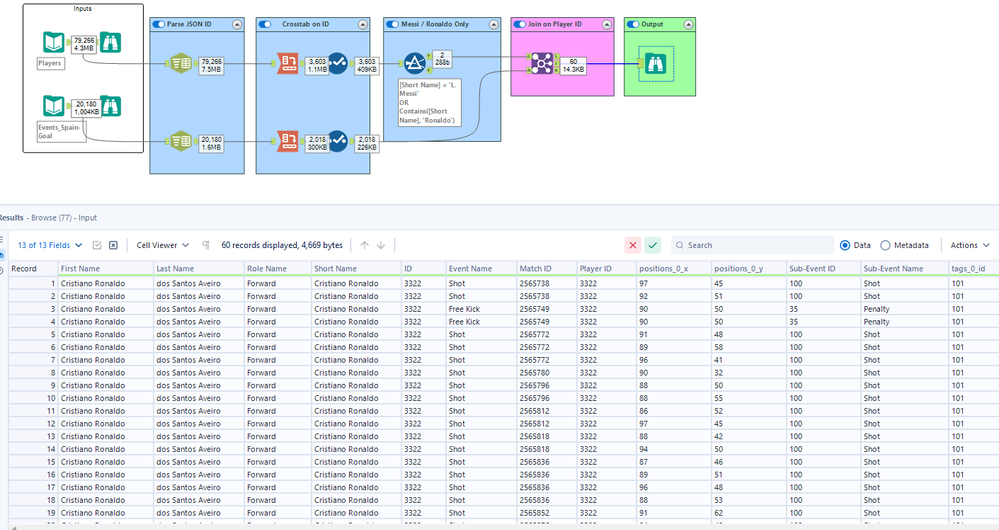Click the Join output 60 records label
Screen dimensions: 999x530
coord(573,66)
